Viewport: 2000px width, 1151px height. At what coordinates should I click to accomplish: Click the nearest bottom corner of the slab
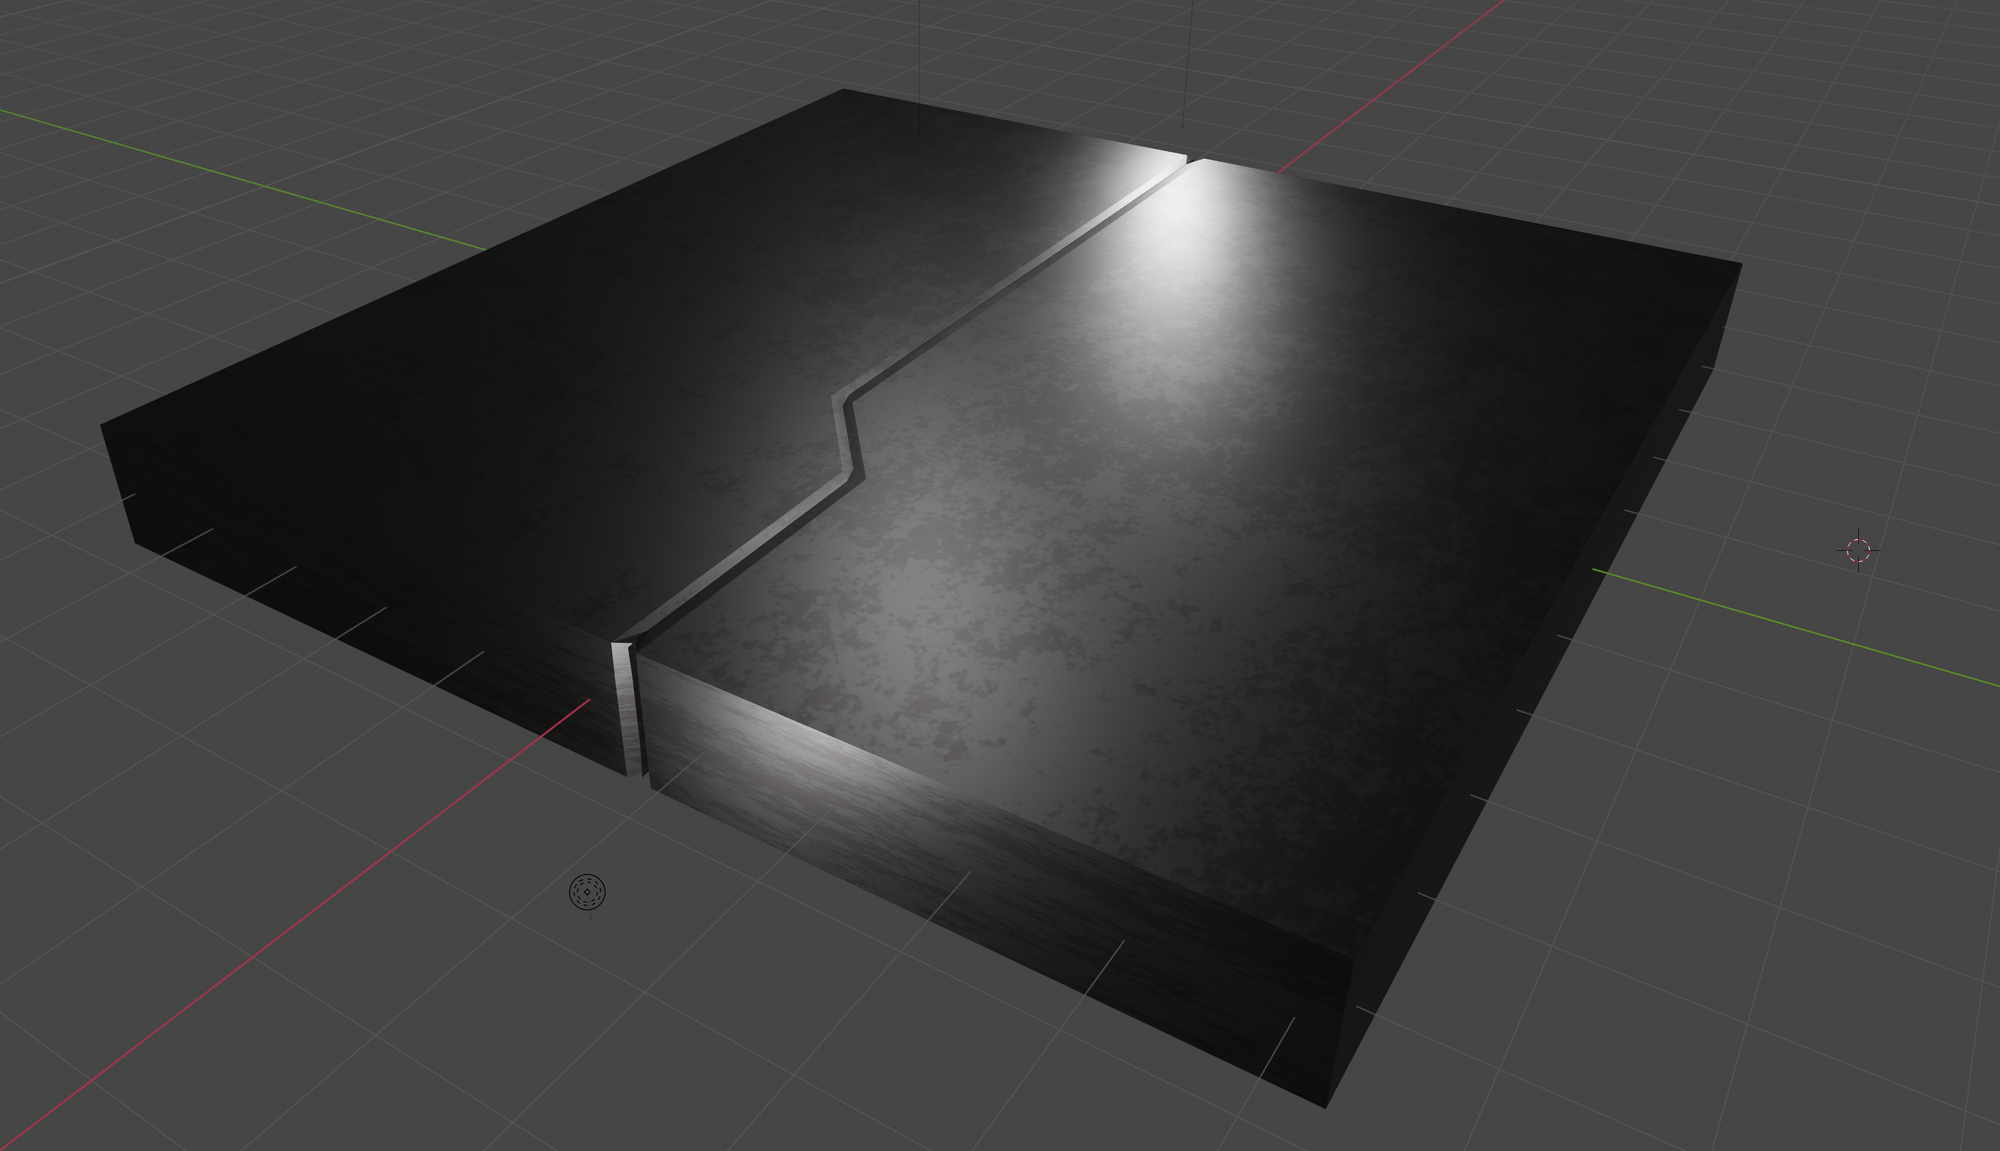click(1325, 1106)
